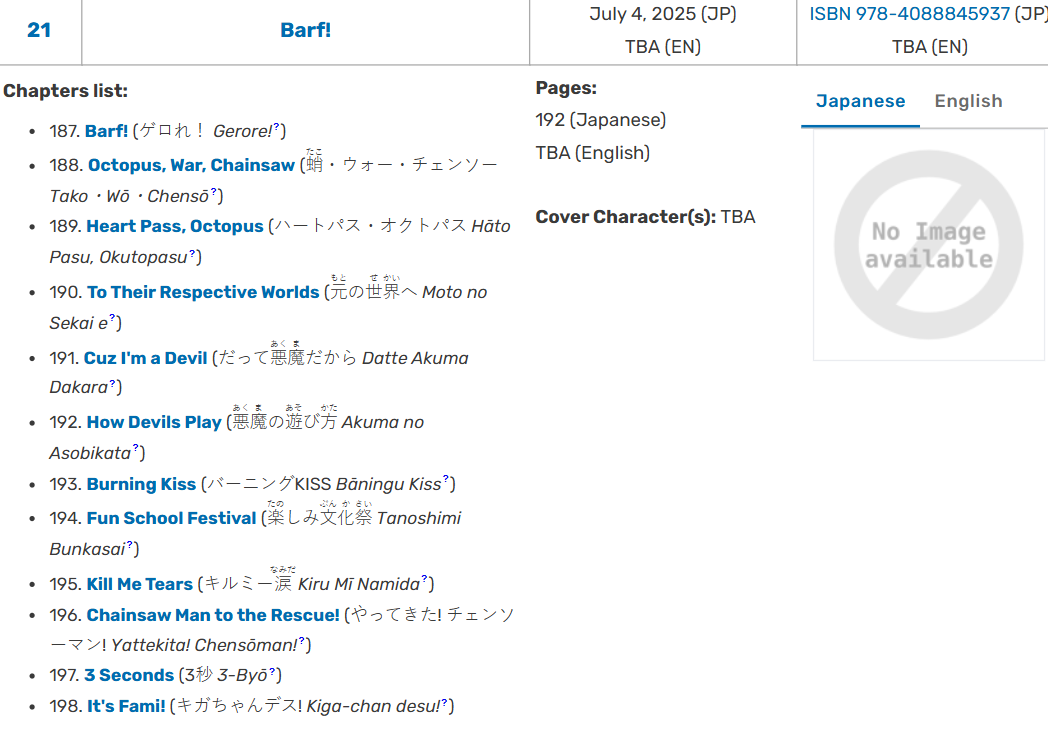Click the question mark after Bāningu Kiss
Screen dimensions: 1048x739
coord(446,479)
